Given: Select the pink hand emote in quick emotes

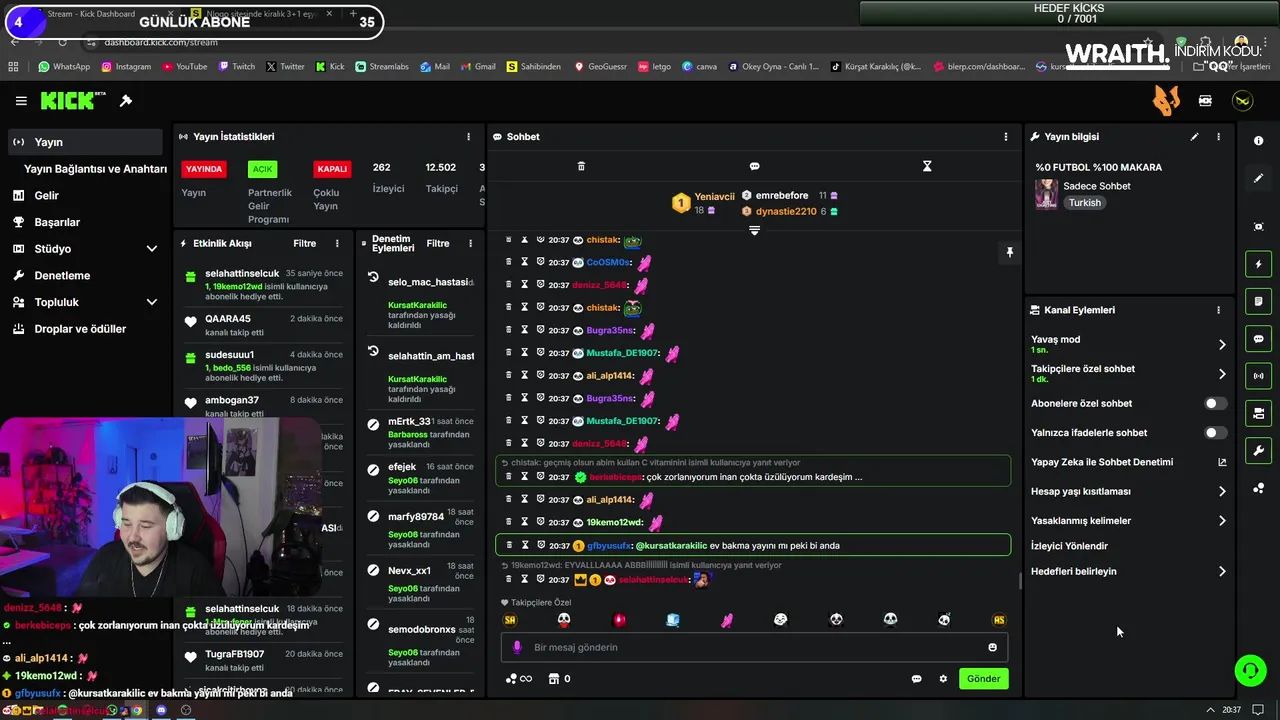Looking at the screenshot, I should [x=727, y=620].
